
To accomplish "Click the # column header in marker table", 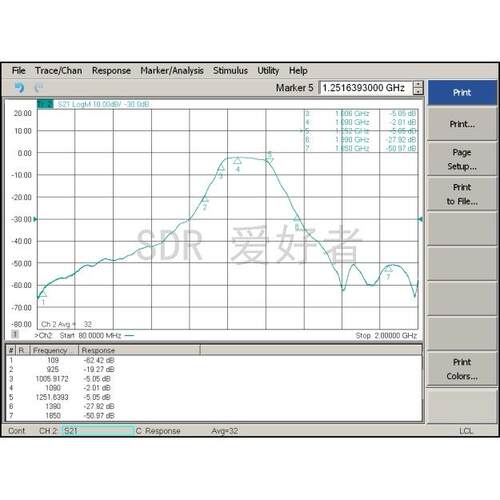I will (11, 350).
